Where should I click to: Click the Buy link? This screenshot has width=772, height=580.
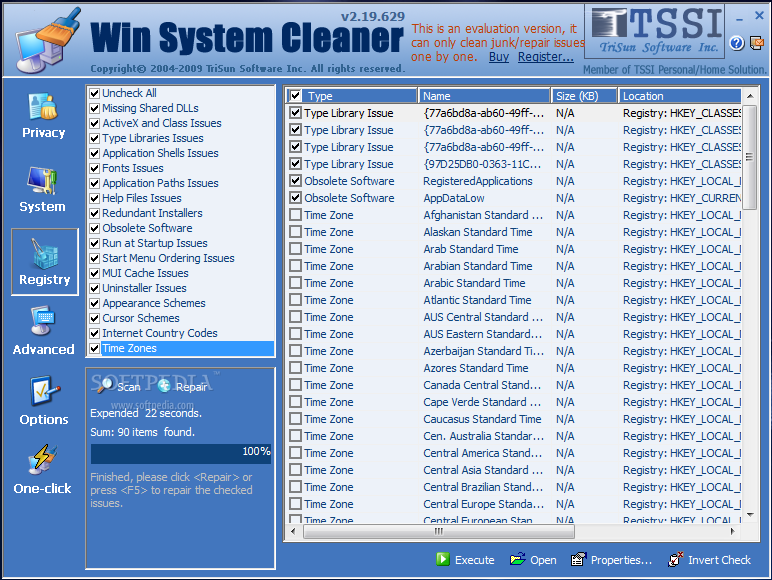(499, 57)
